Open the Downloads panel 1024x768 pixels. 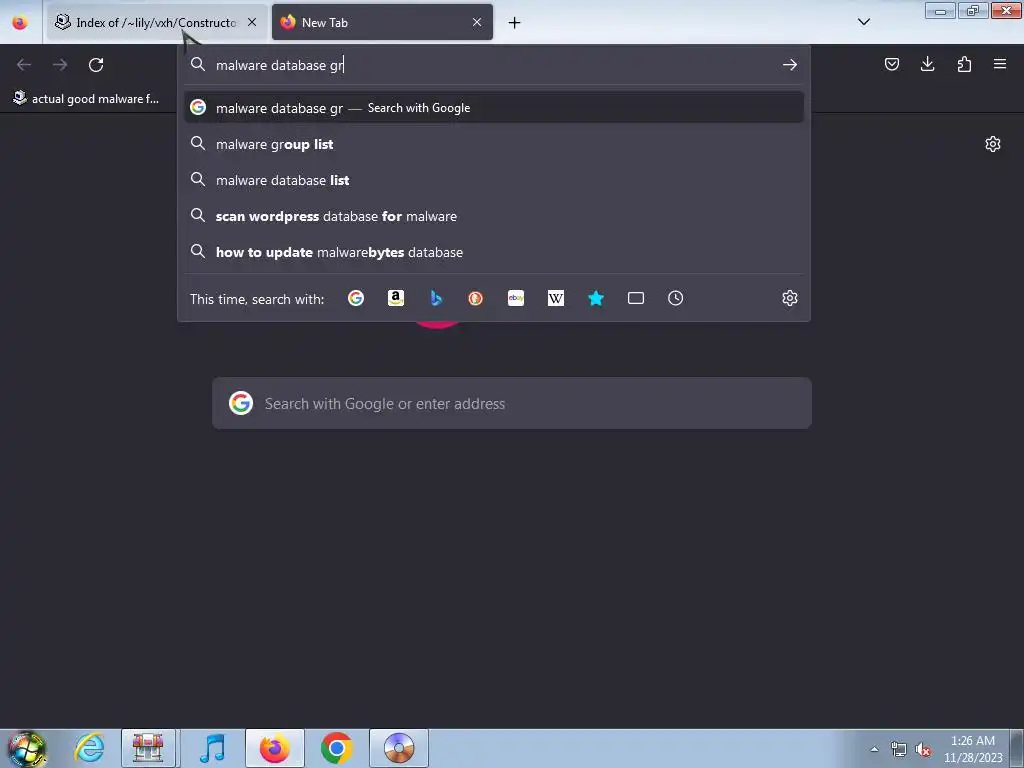pyautogui.click(x=927, y=64)
